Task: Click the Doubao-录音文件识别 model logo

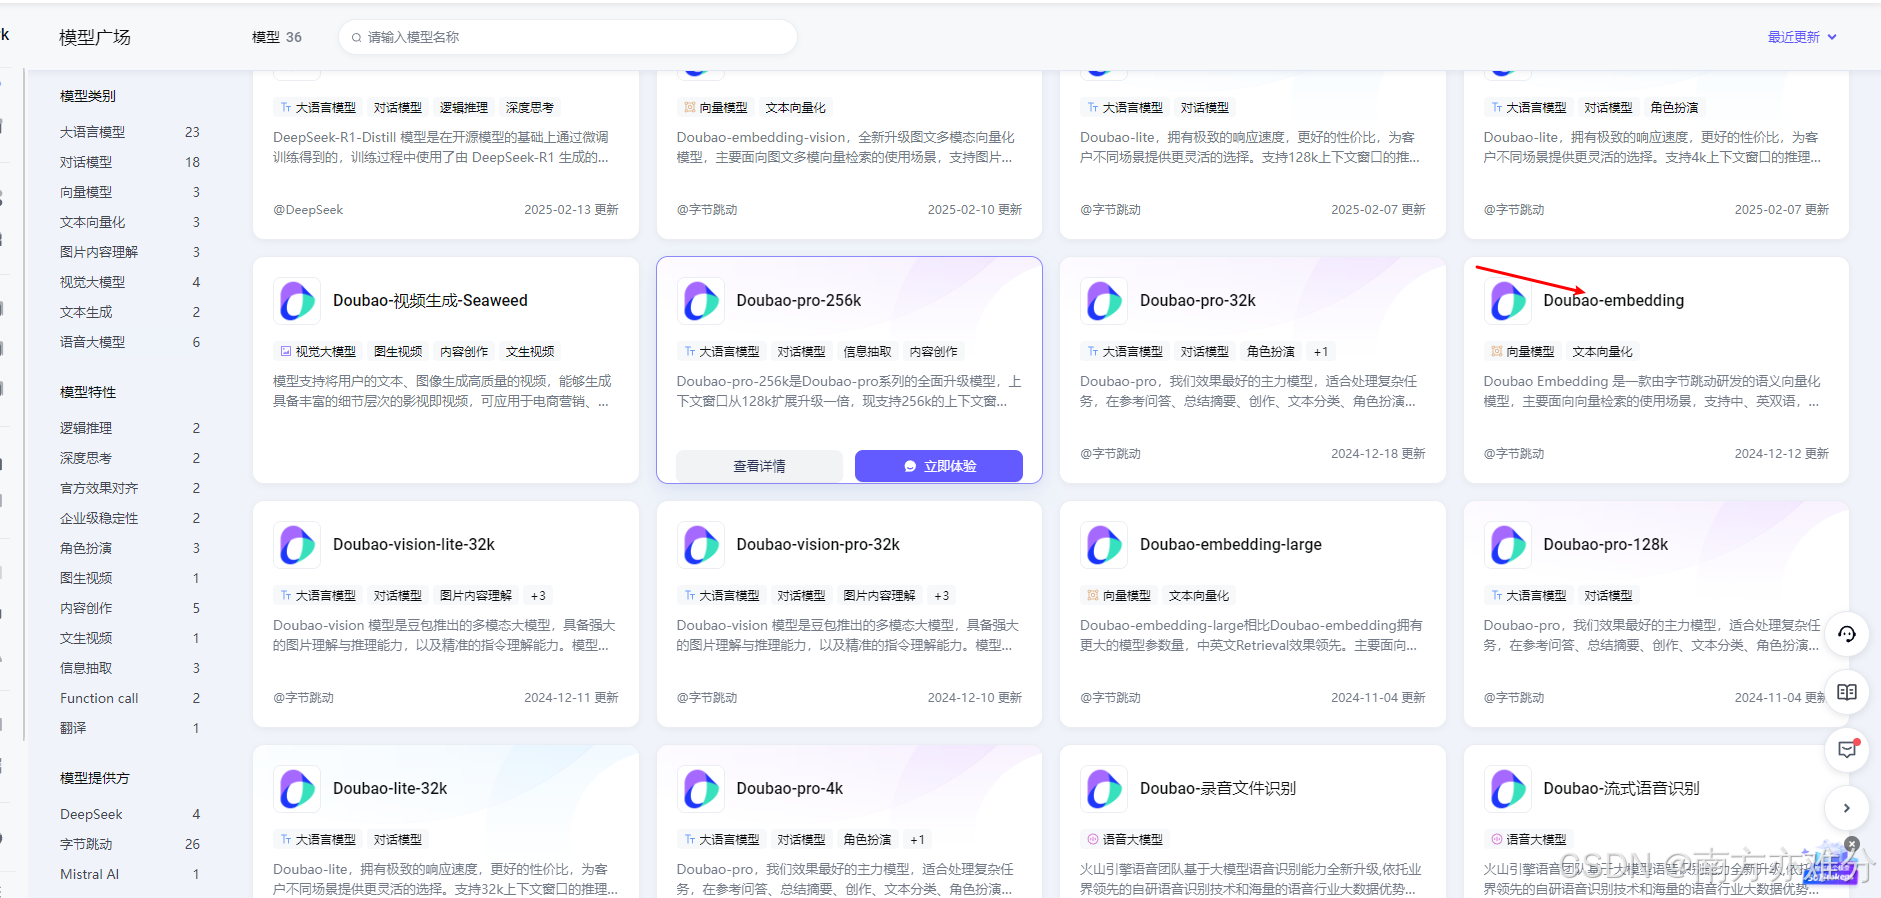Action: [x=1104, y=789]
